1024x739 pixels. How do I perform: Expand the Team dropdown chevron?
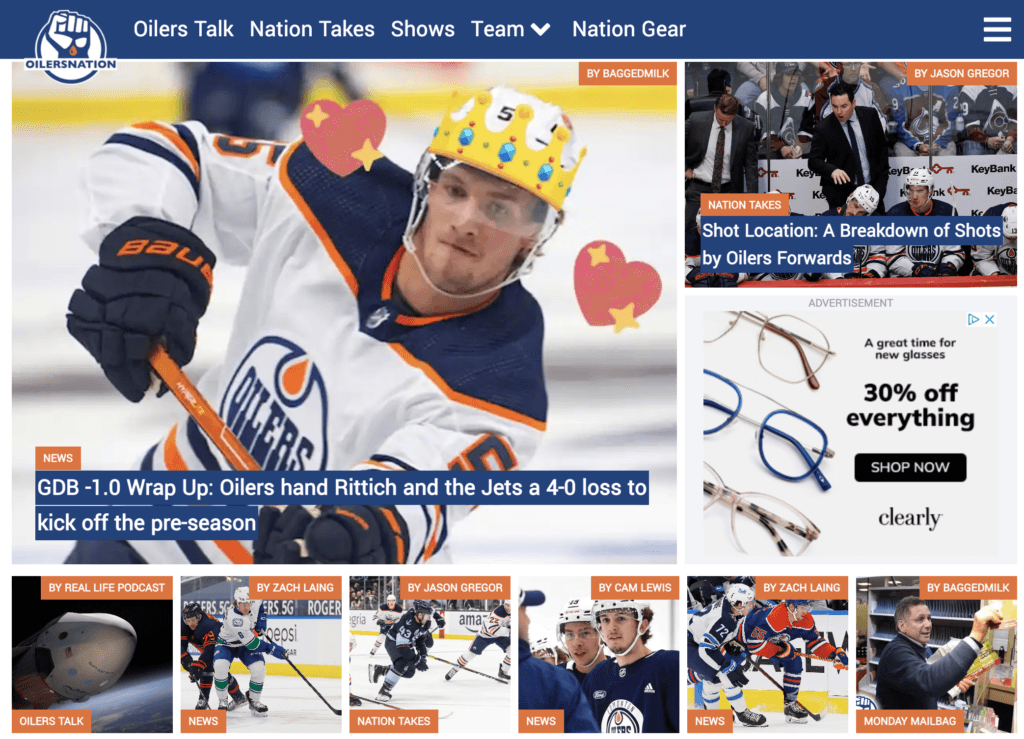(x=541, y=30)
